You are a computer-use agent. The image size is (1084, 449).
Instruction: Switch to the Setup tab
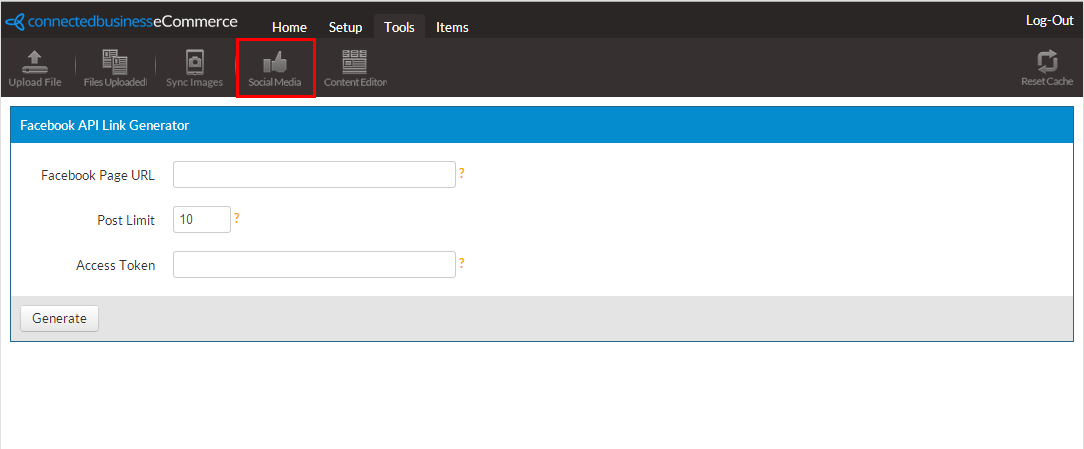click(345, 28)
